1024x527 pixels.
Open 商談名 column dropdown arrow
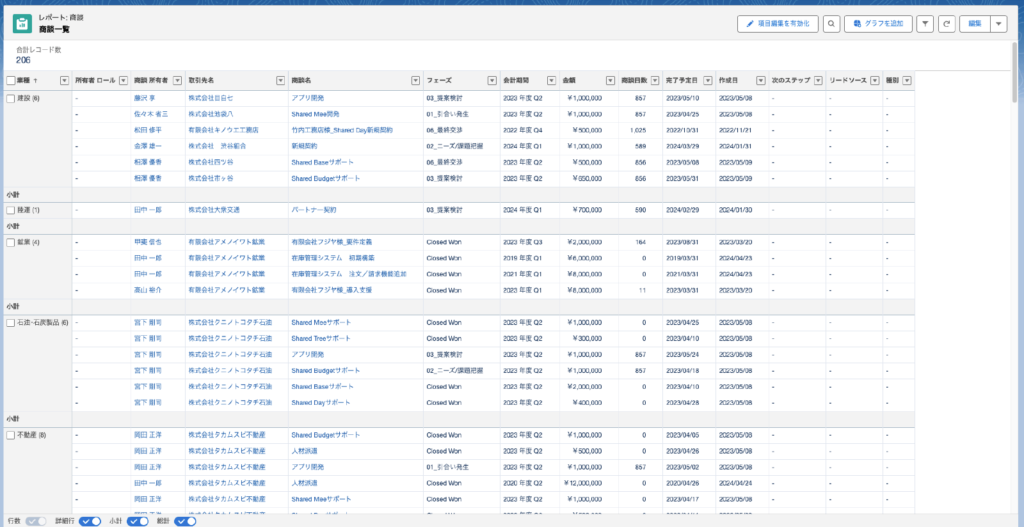click(x=415, y=80)
